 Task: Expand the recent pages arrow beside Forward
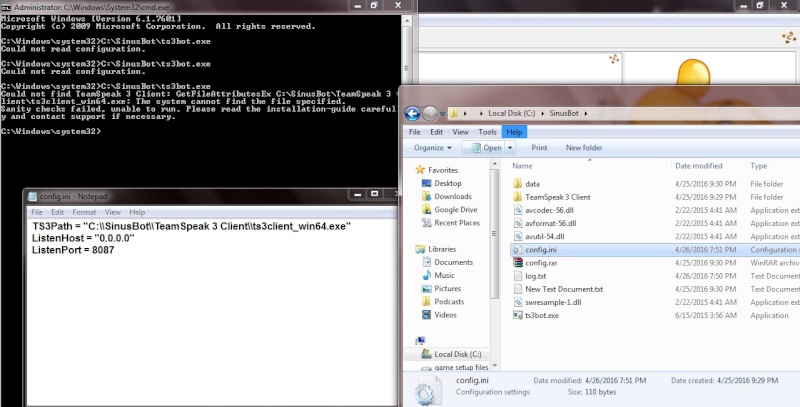tap(442, 114)
